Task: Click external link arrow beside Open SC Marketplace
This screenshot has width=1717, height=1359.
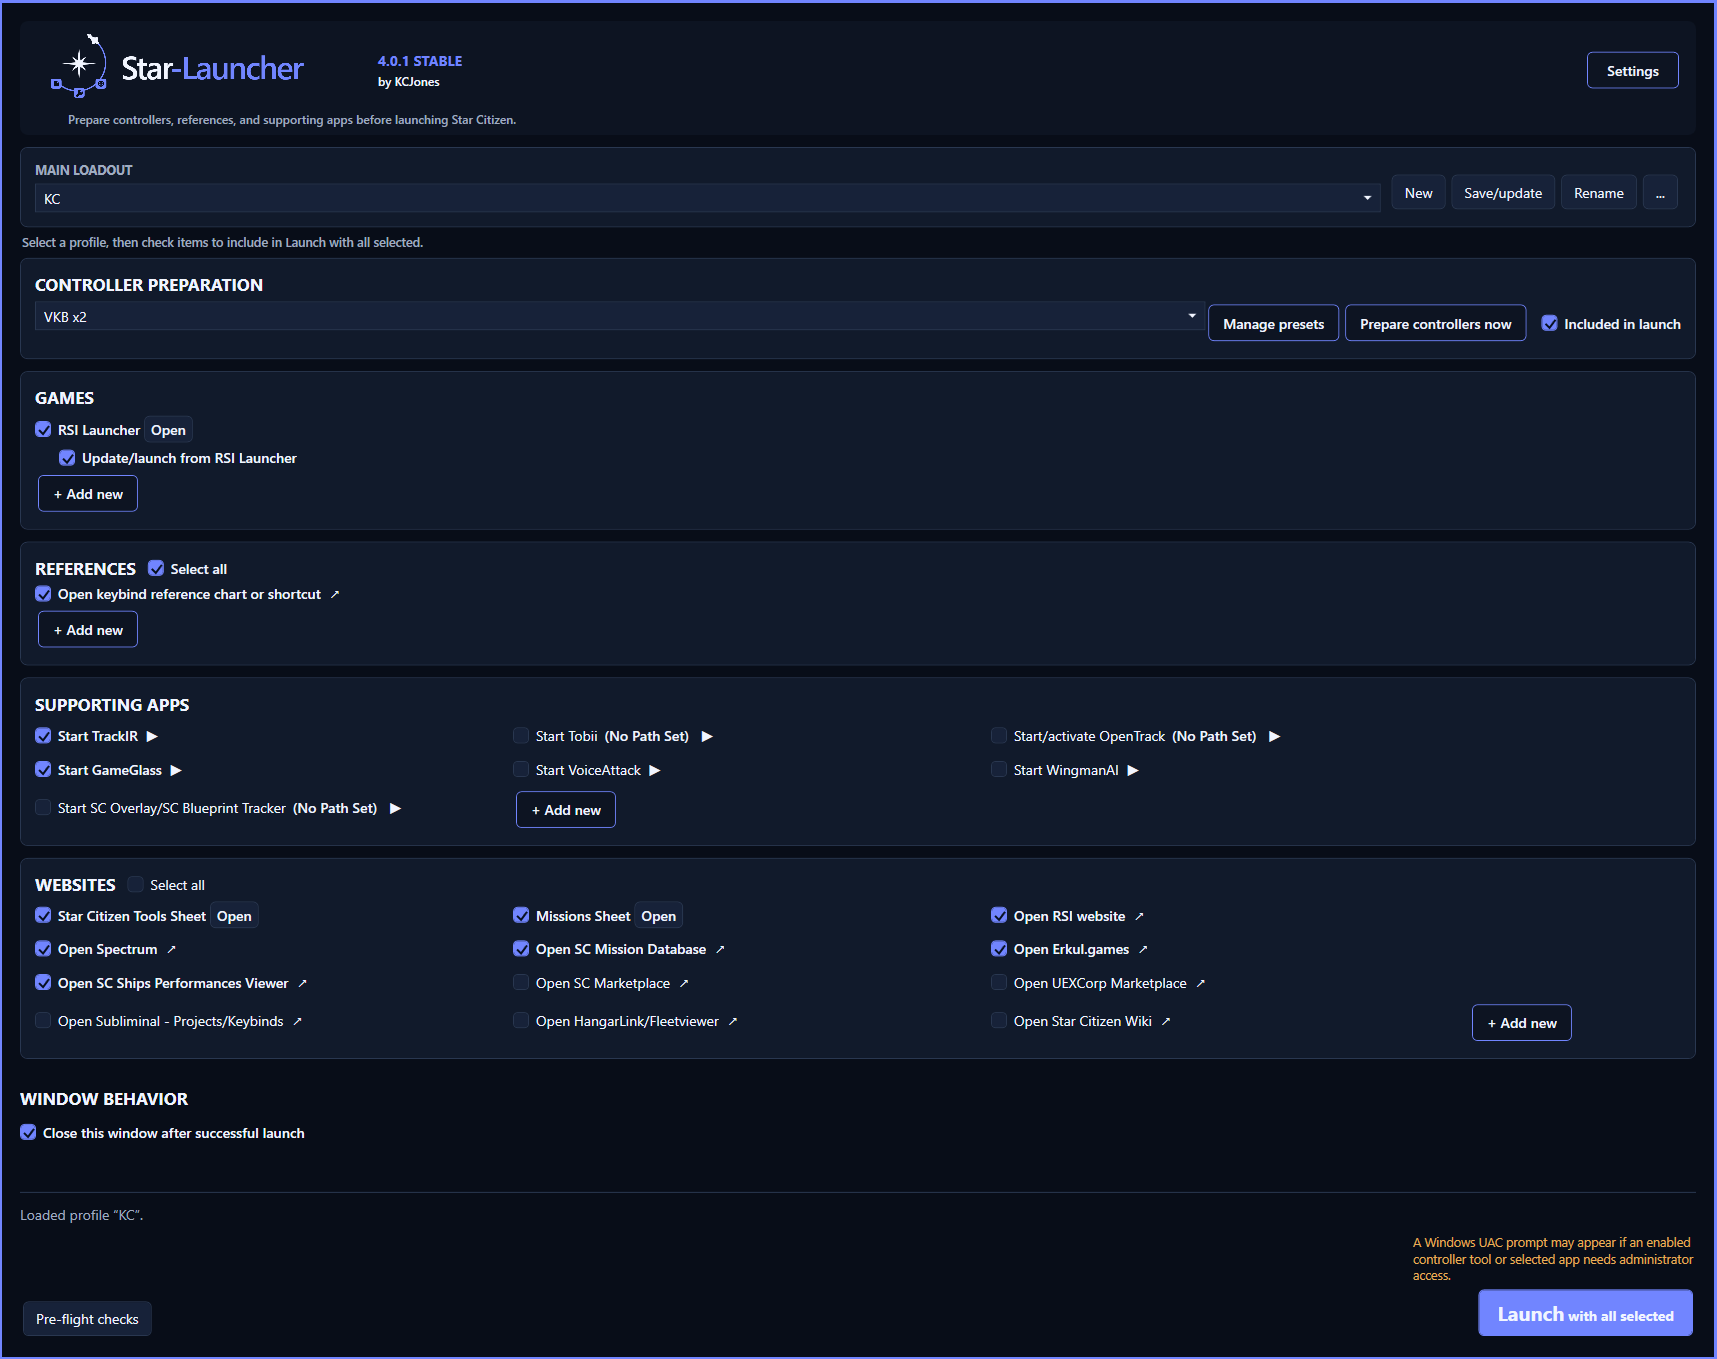Action: point(684,983)
